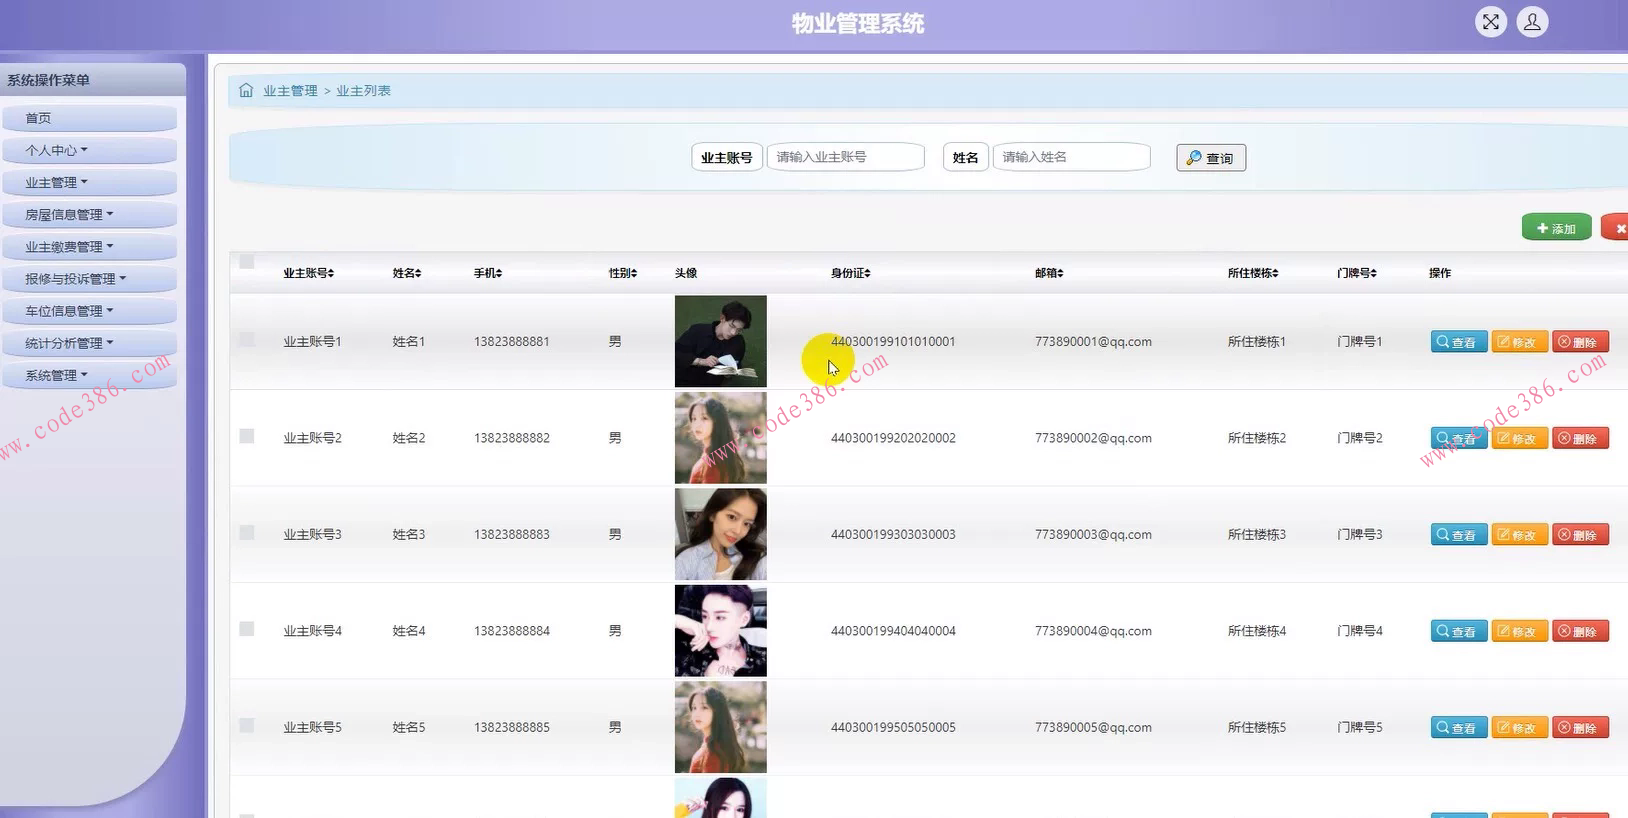1628x818 pixels.
Task: Edit the record for 业主账号2
Action: [1520, 438]
